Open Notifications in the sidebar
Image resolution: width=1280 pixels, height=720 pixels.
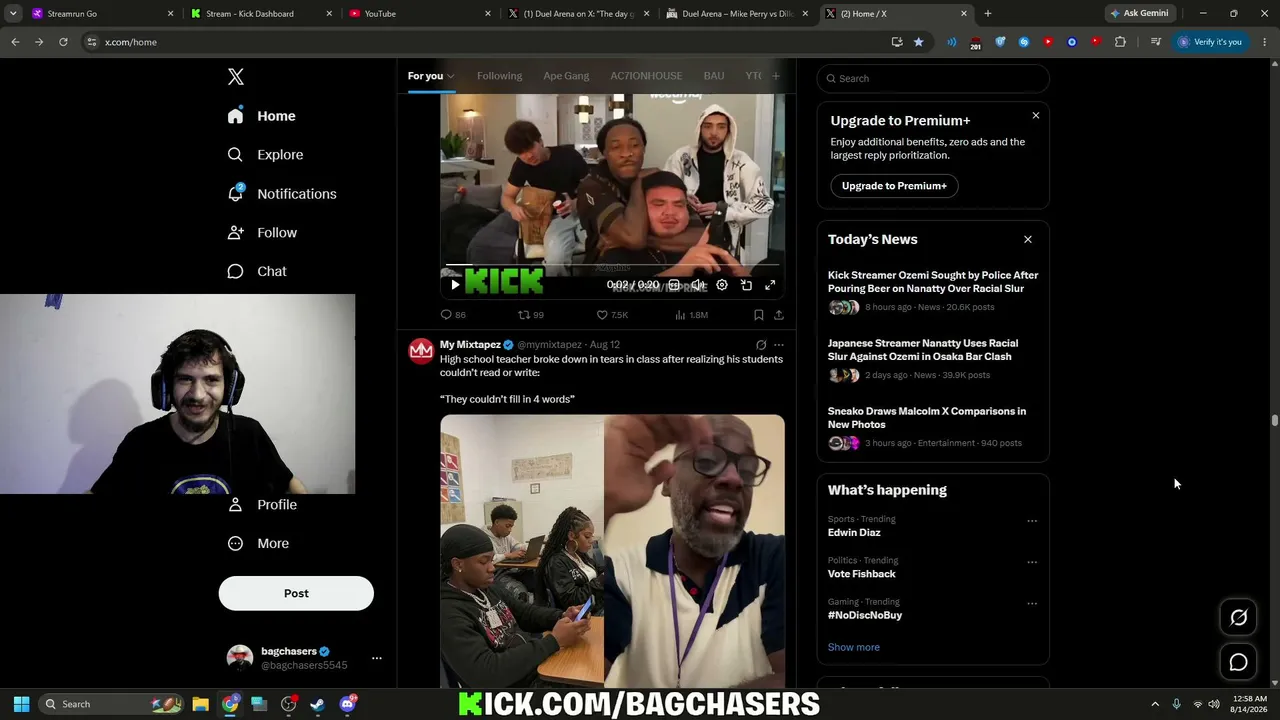coord(281,194)
